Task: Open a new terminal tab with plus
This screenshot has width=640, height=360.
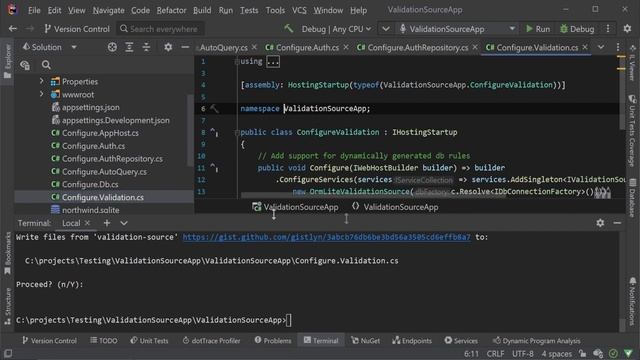Action: (x=107, y=223)
